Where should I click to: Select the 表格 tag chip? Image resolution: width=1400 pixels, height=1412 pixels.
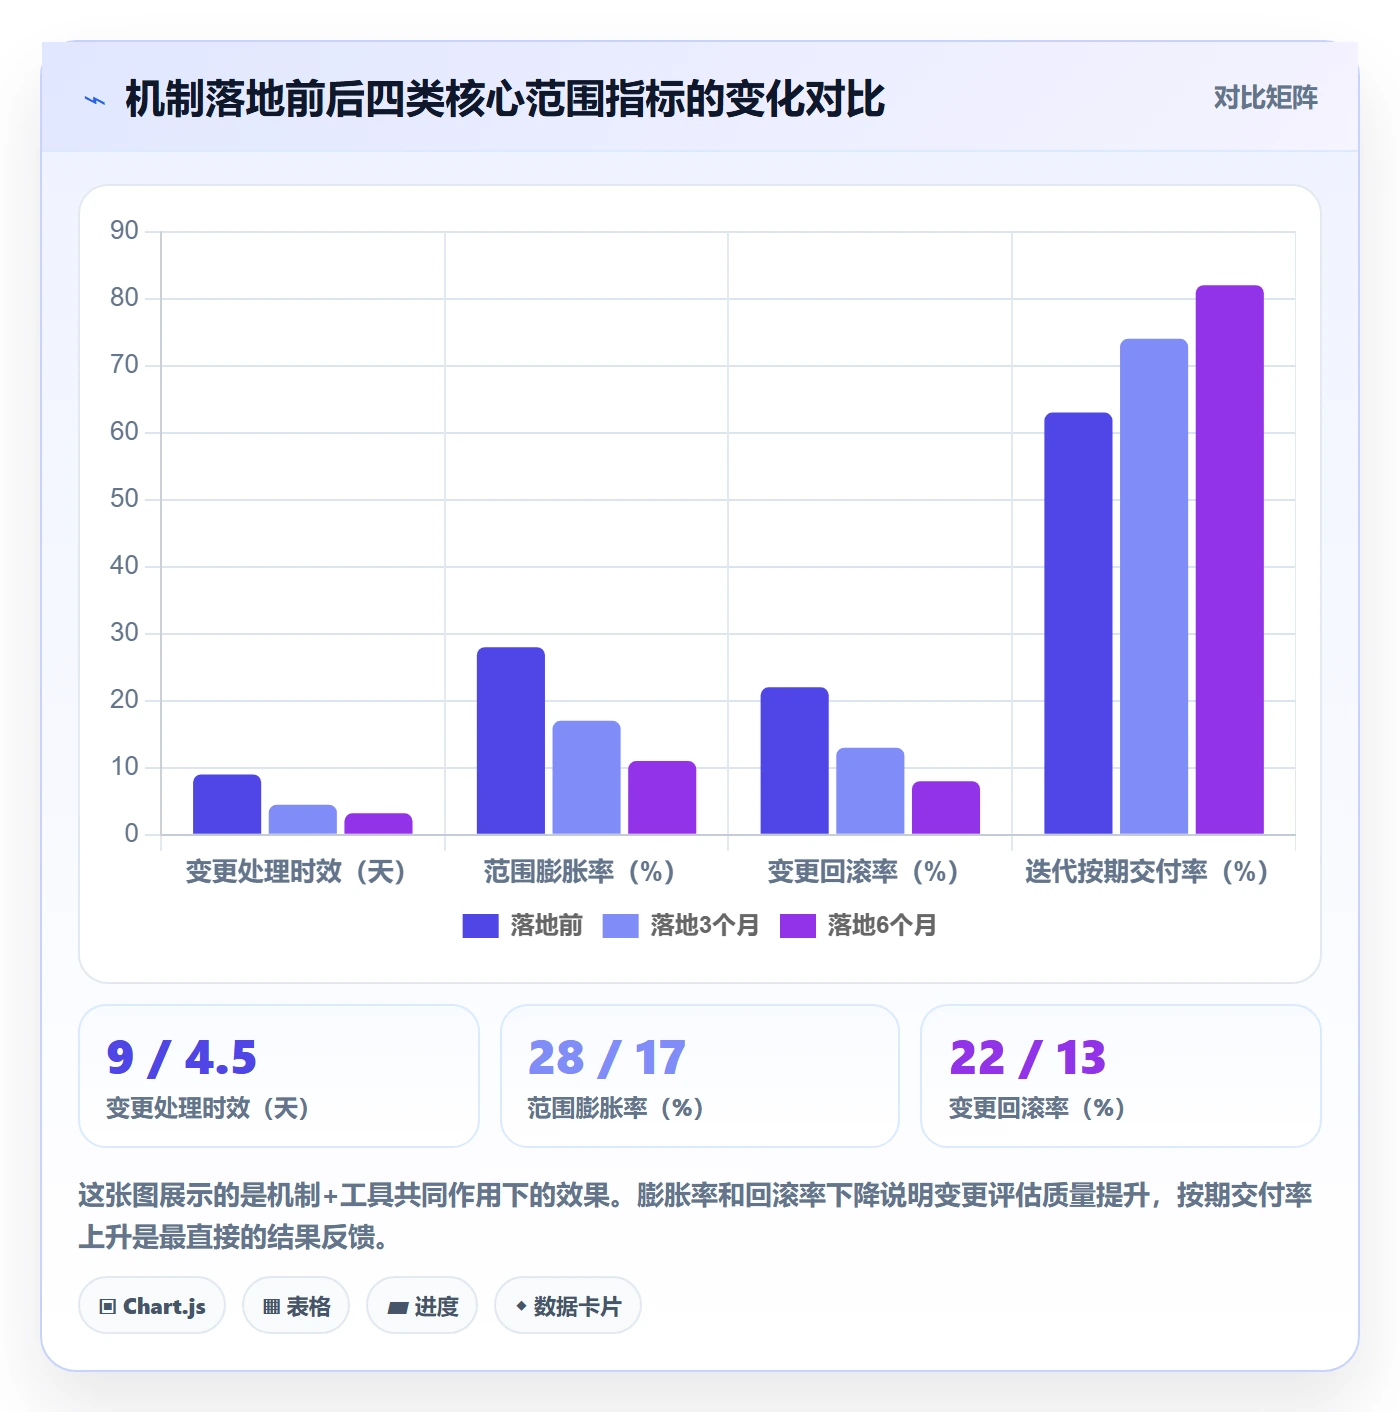coord(296,1306)
